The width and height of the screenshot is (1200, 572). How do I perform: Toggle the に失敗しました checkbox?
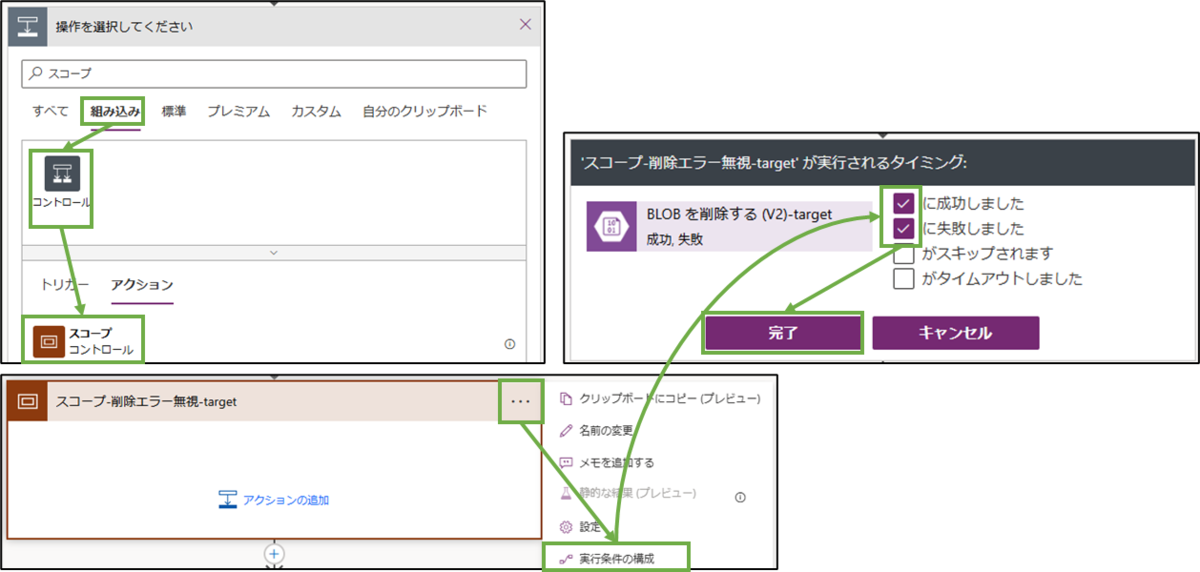pyautogui.click(x=904, y=228)
